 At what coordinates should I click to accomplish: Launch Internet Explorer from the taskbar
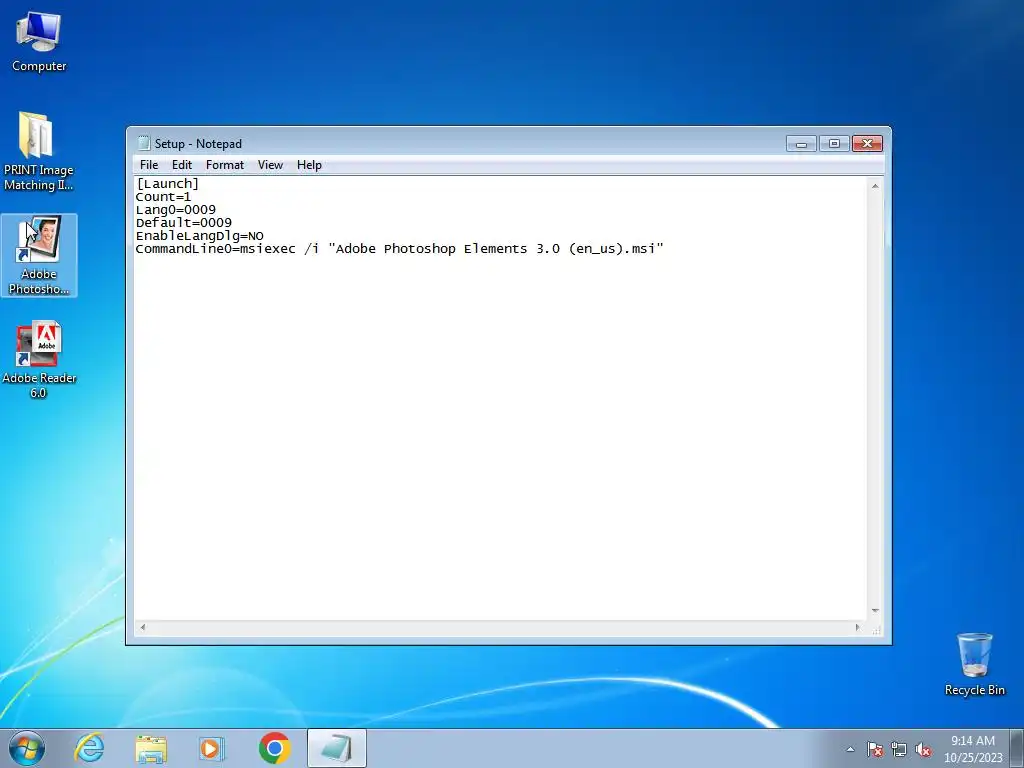[89, 748]
